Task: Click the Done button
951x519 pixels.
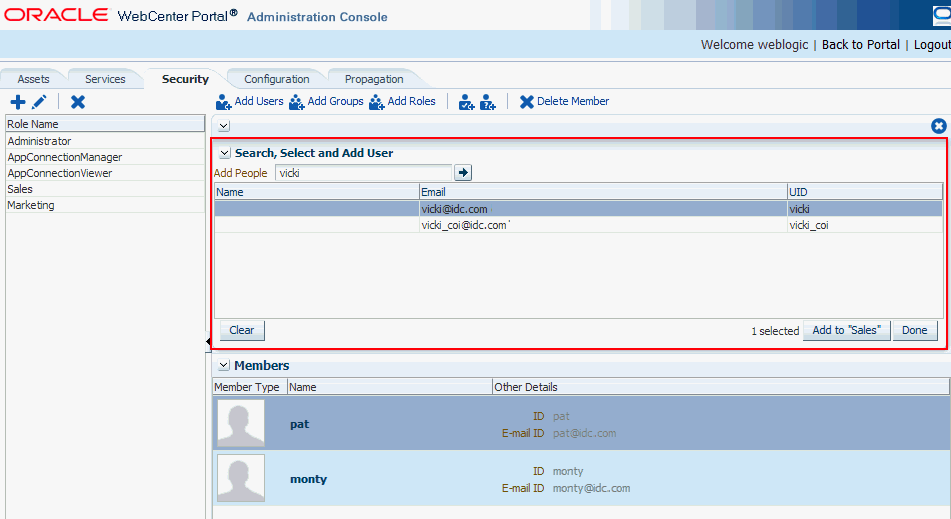Action: [915, 330]
